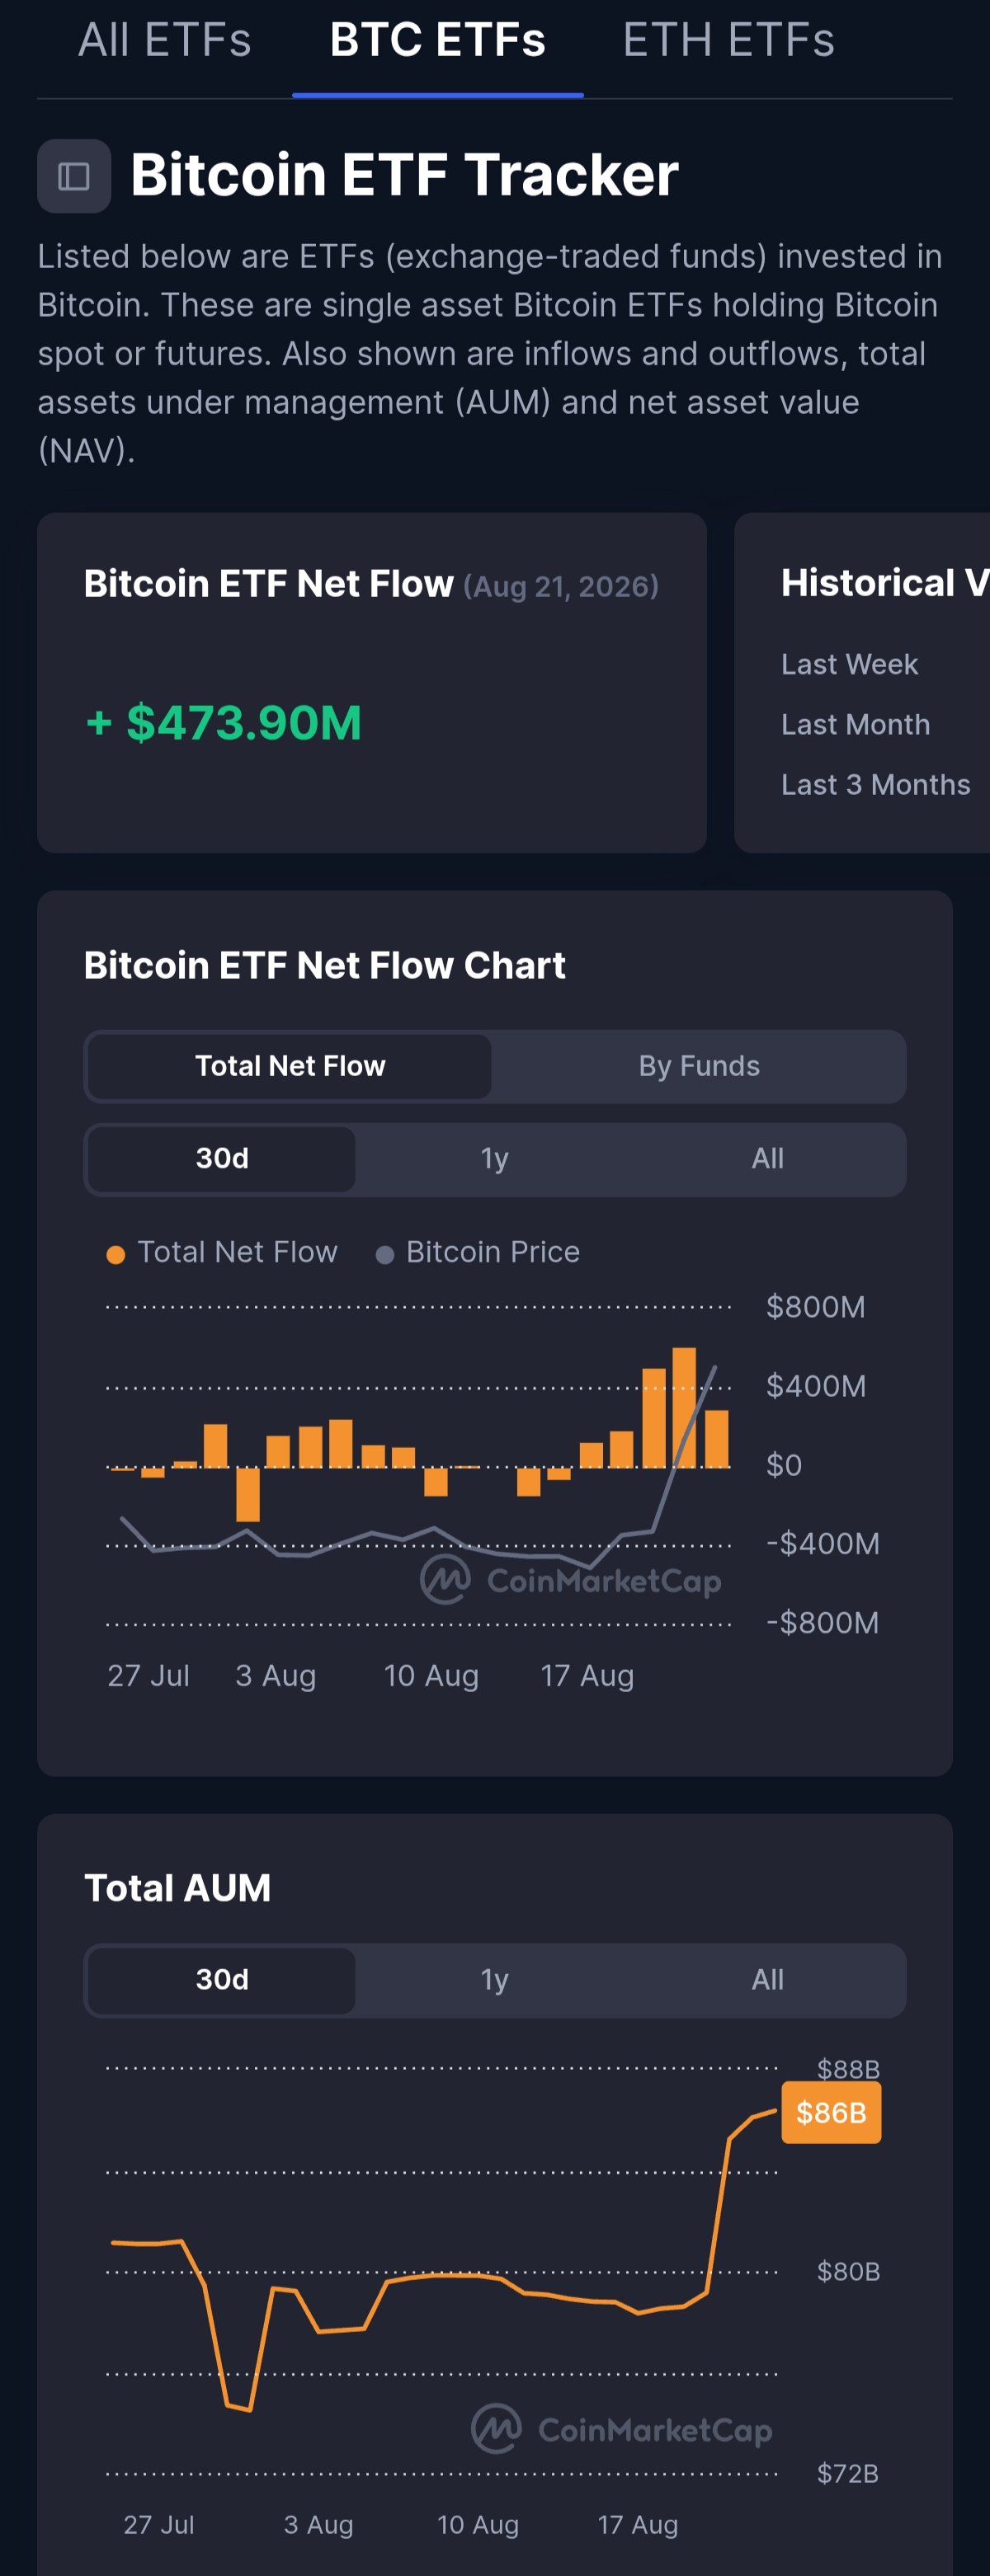
Task: Toggle the Bitcoin Price legend dot
Action: pos(384,1254)
